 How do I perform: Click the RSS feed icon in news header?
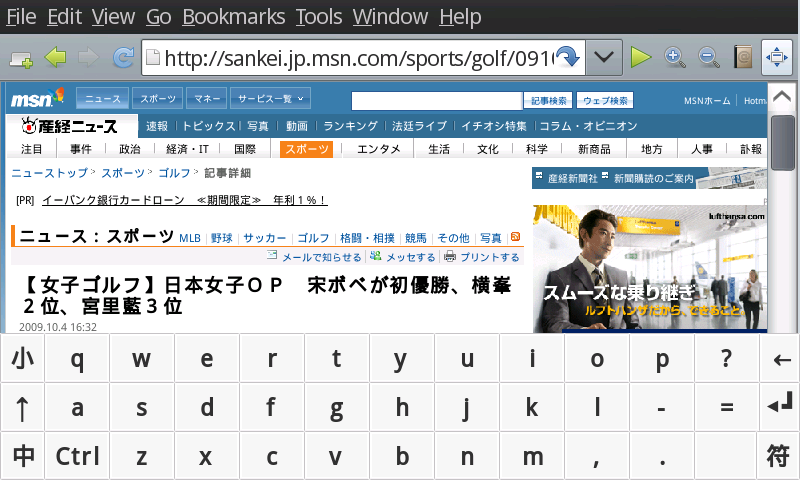[x=516, y=237]
